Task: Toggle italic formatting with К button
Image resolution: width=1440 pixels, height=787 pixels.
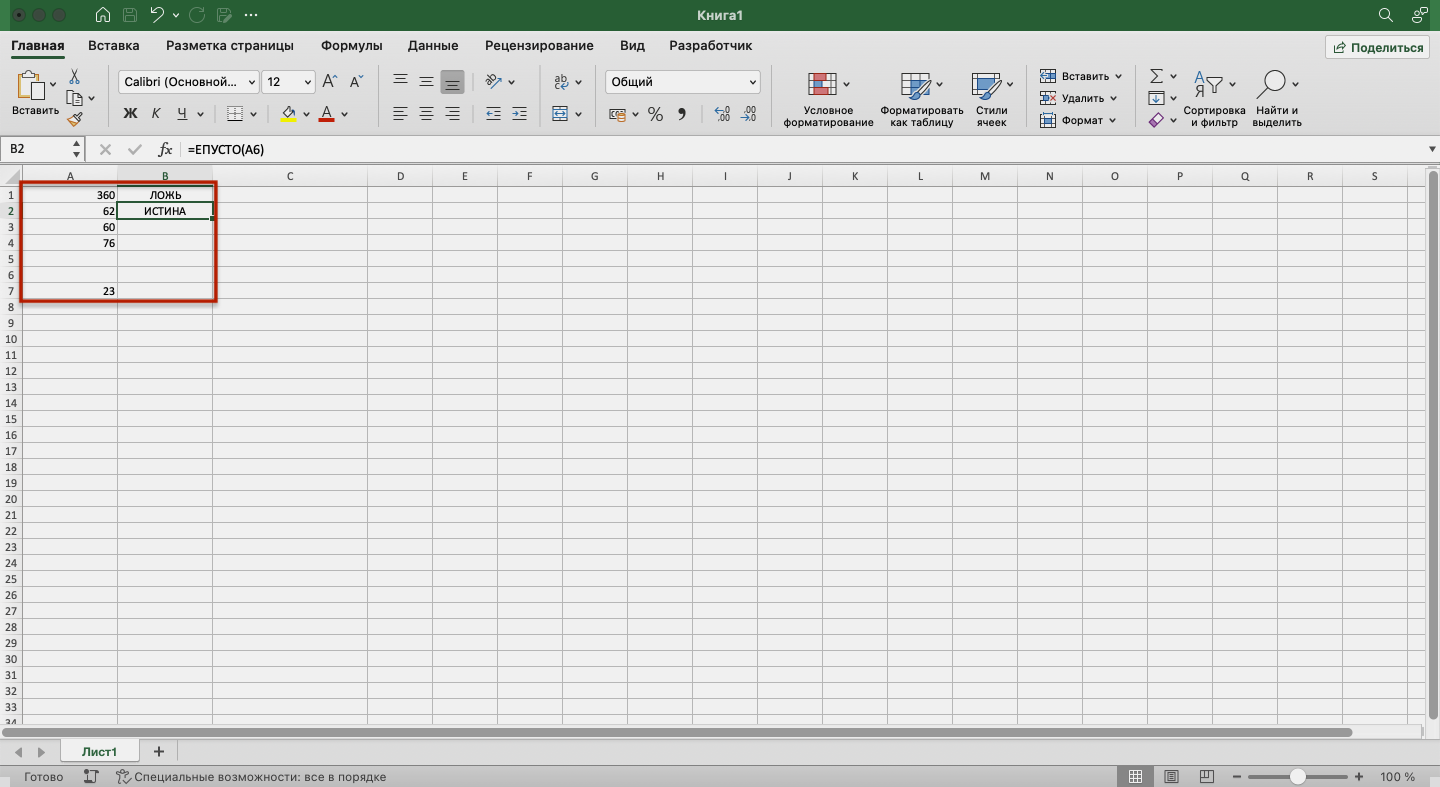Action: pos(156,114)
